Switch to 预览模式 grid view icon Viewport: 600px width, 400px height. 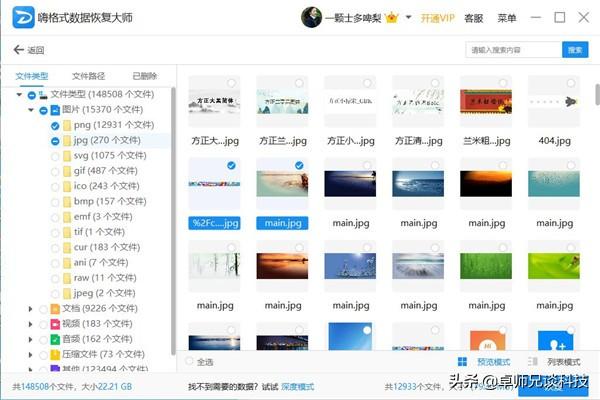click(x=462, y=361)
